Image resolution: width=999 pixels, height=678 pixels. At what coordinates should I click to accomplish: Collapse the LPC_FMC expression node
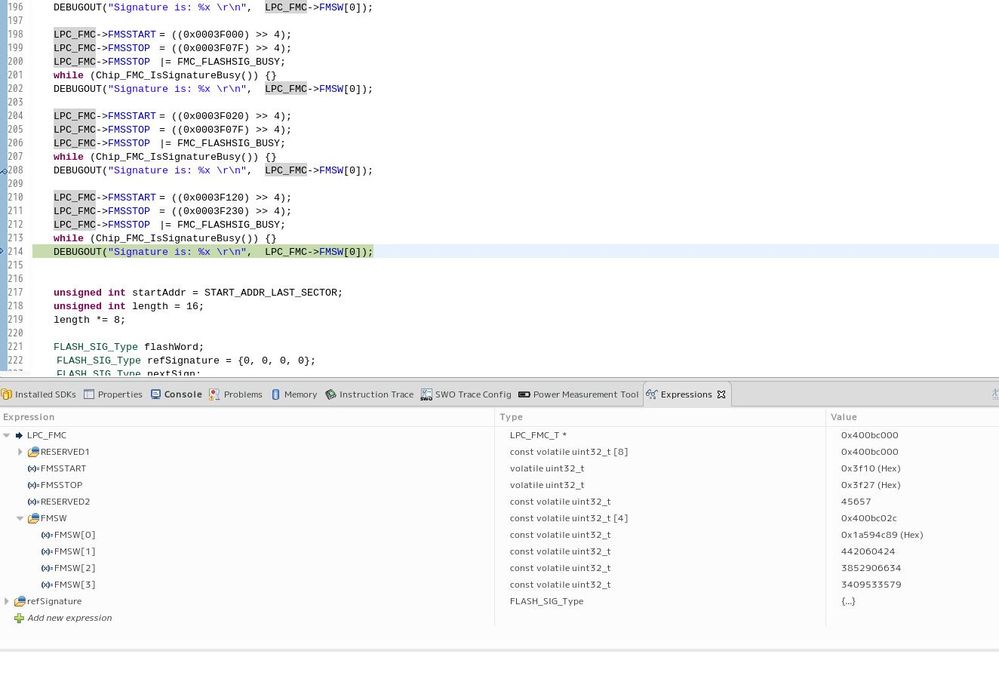point(6,435)
